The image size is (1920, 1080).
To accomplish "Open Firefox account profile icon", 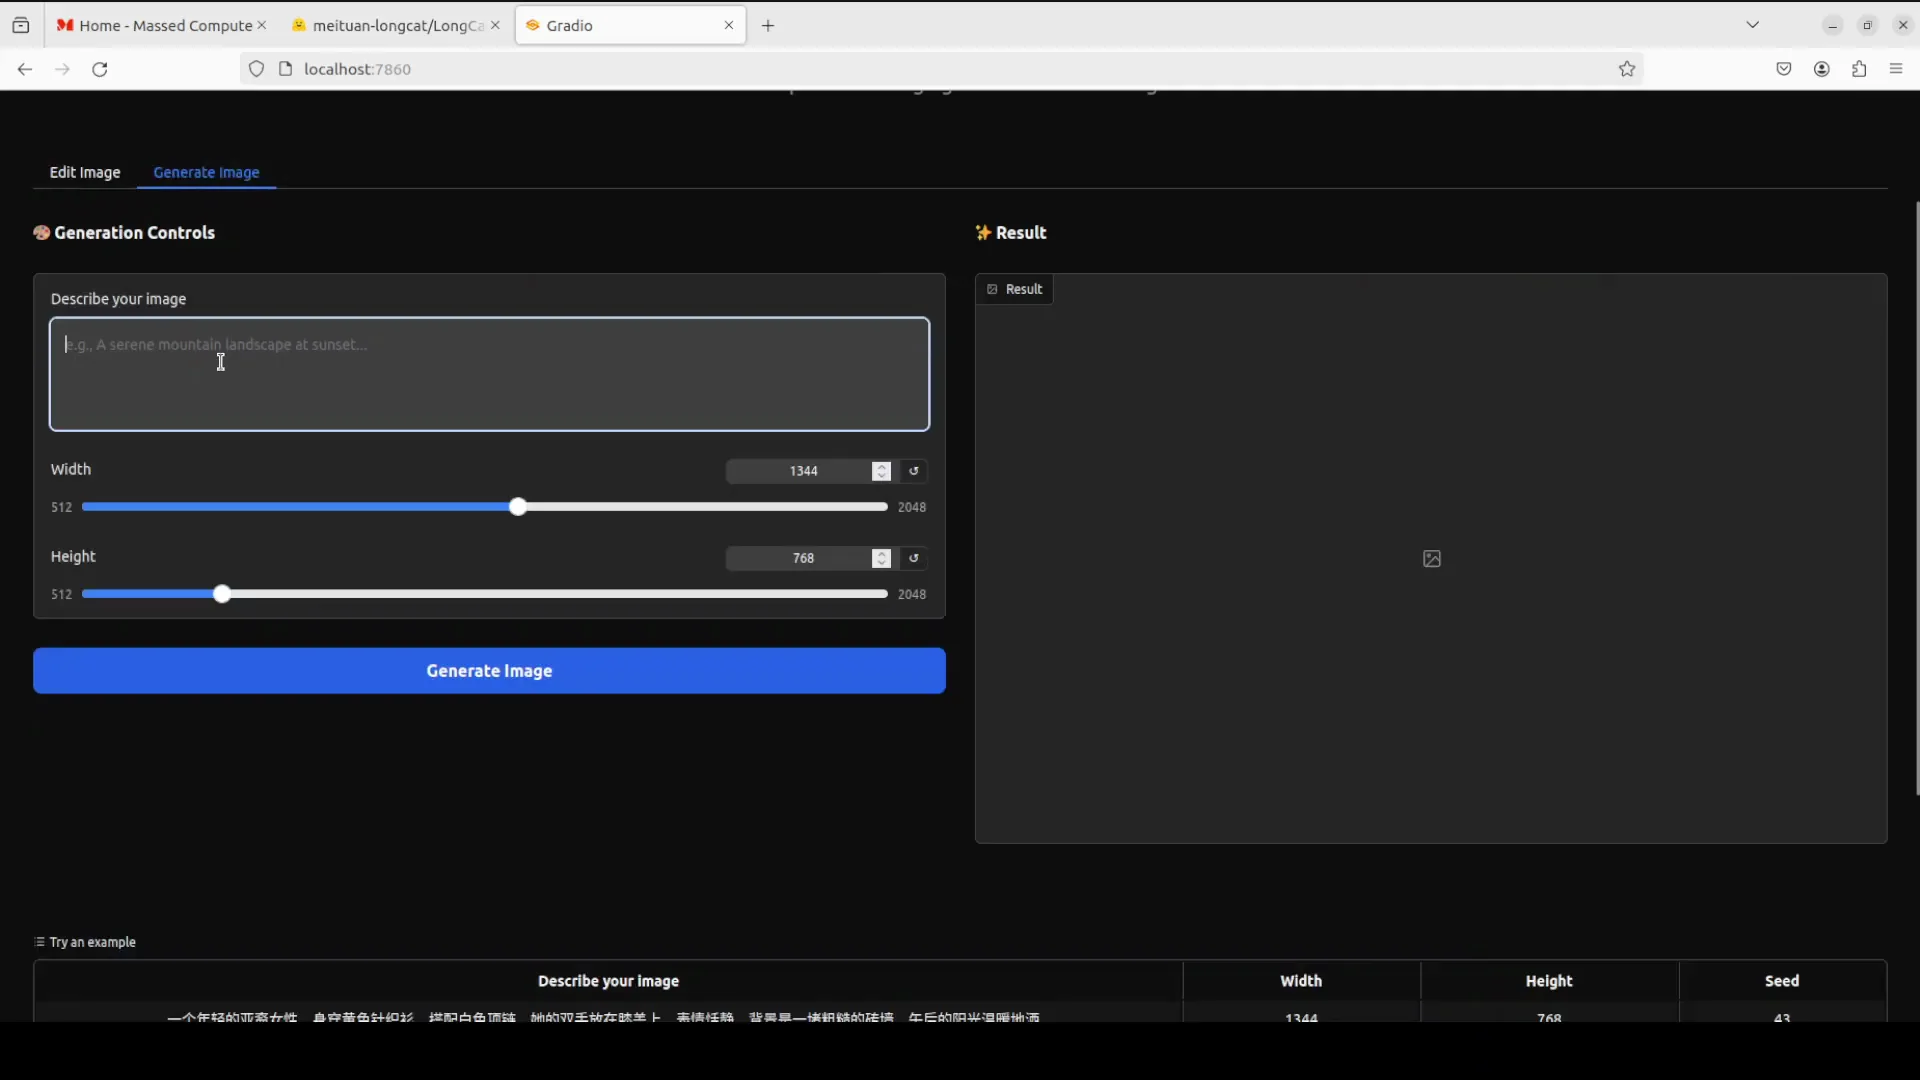I will tap(1822, 69).
